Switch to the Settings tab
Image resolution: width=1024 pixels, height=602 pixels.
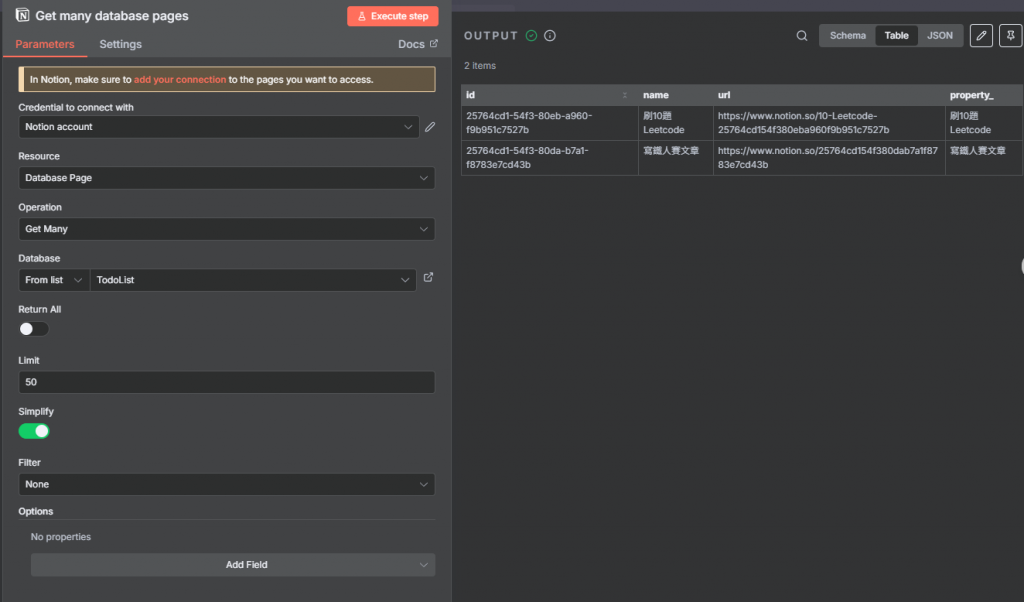pyautogui.click(x=120, y=44)
